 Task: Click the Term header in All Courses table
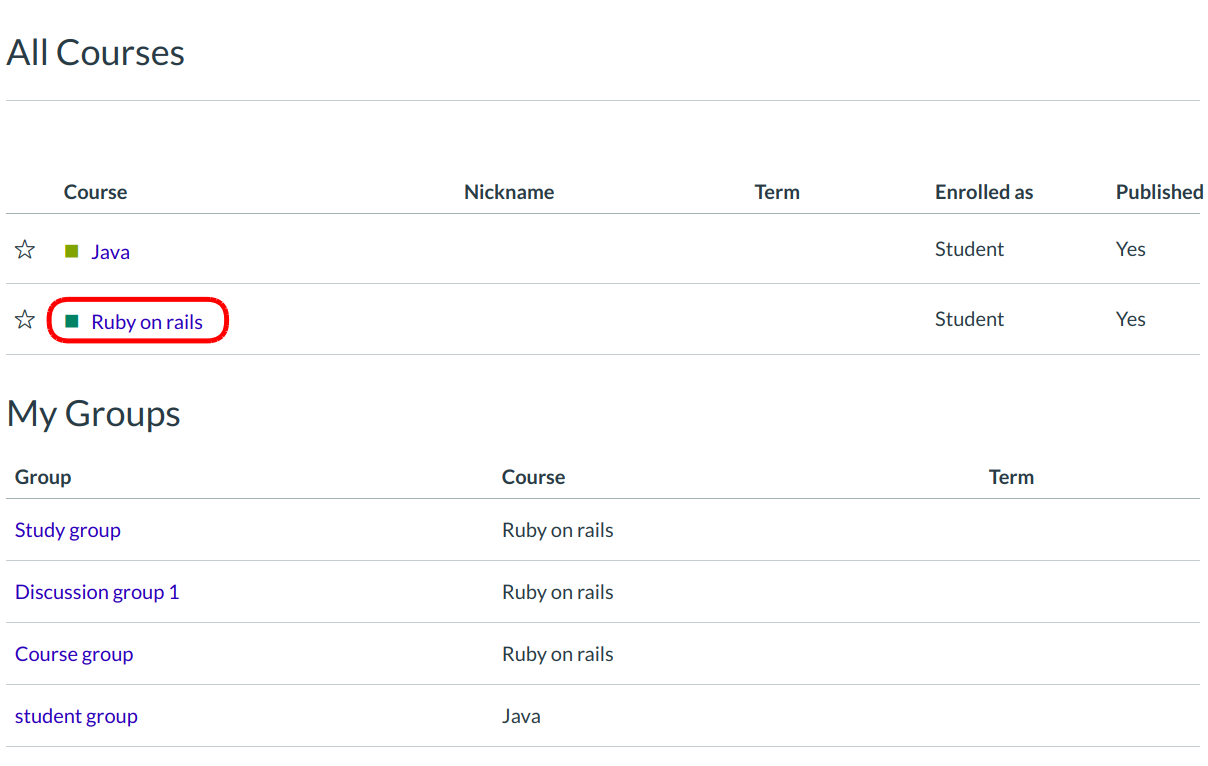click(x=777, y=192)
